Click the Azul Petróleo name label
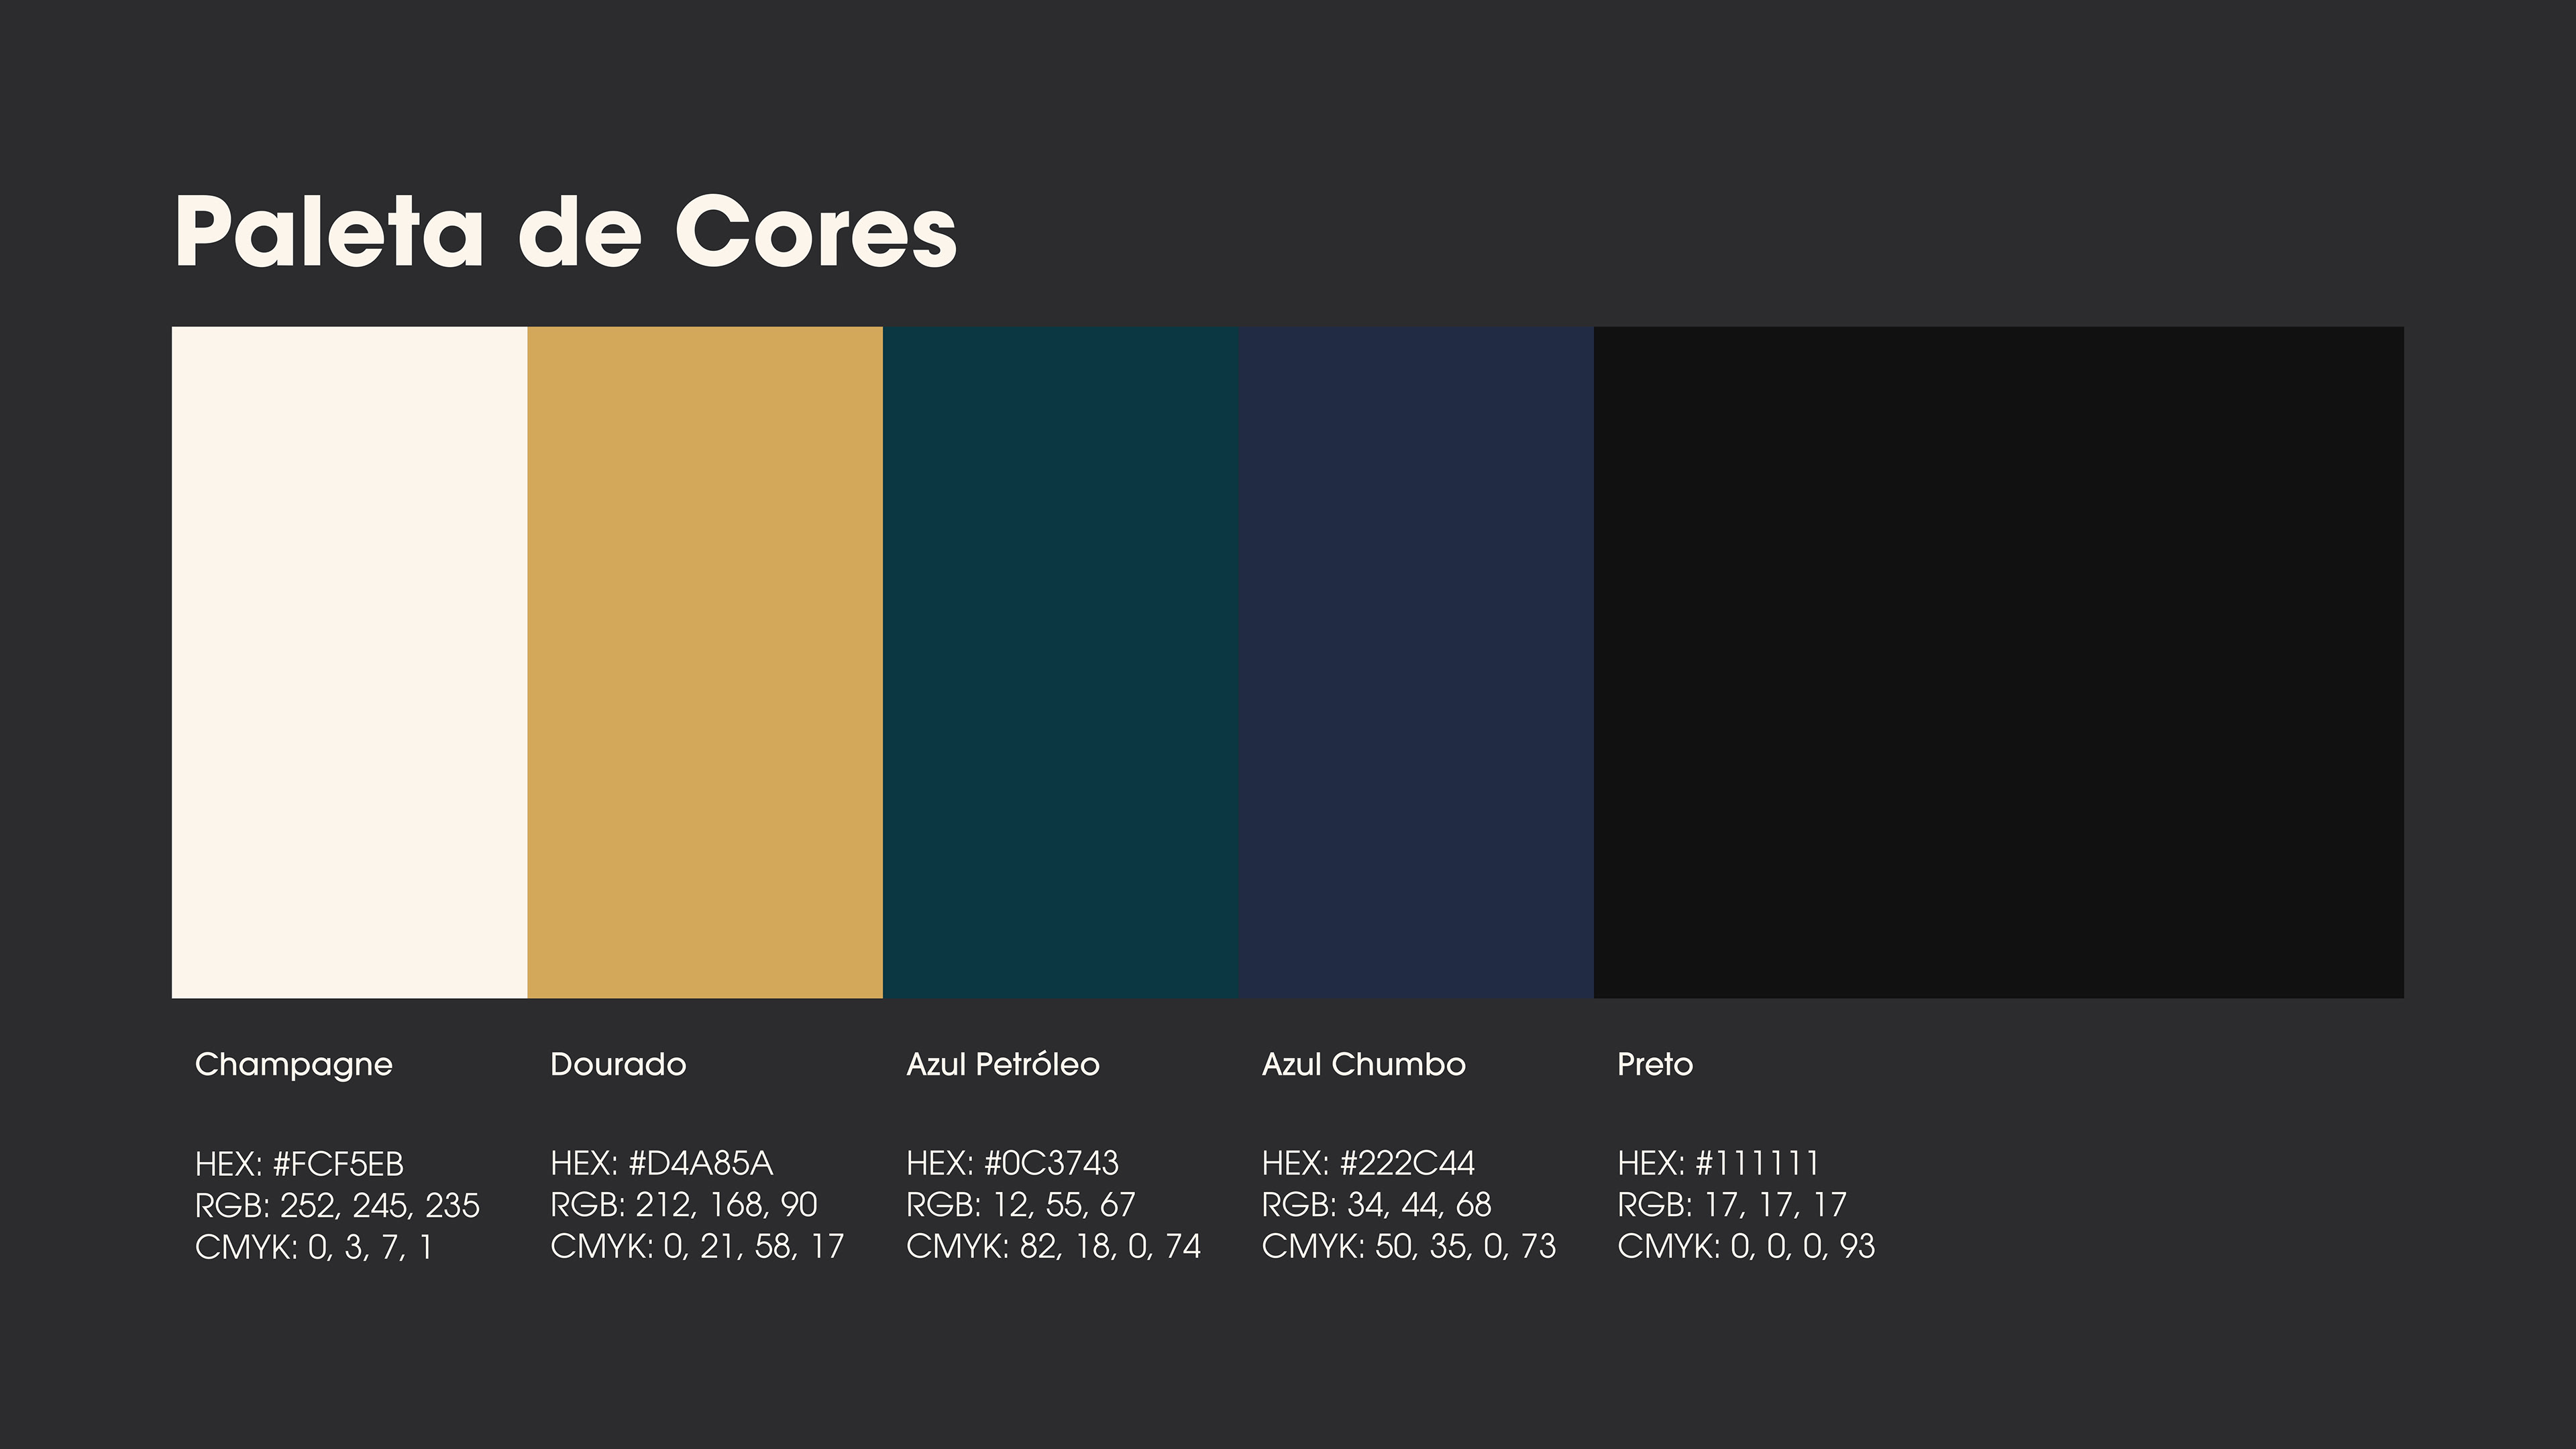 click(x=1002, y=1064)
